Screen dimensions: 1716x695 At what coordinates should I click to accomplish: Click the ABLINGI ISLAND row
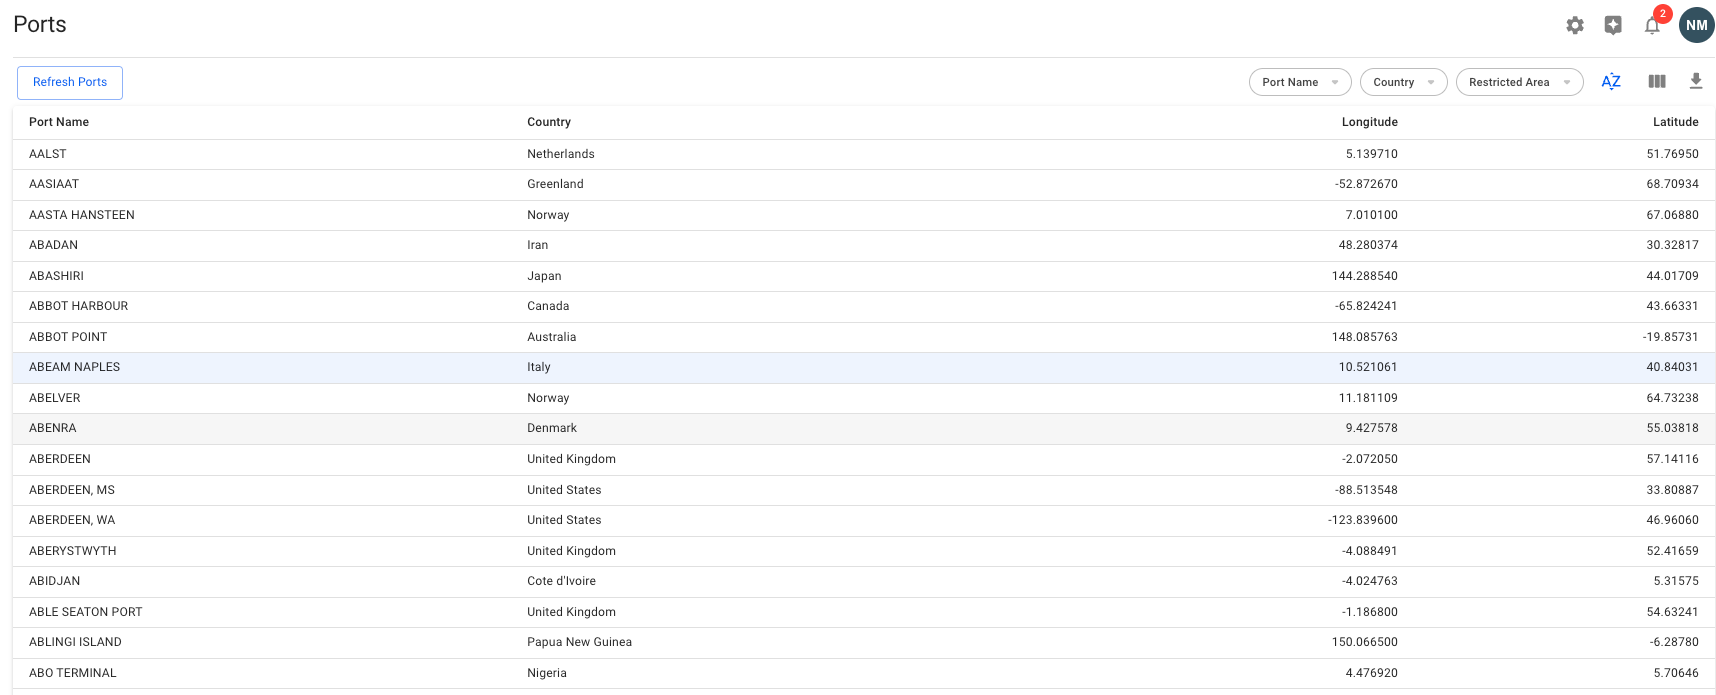coord(75,642)
